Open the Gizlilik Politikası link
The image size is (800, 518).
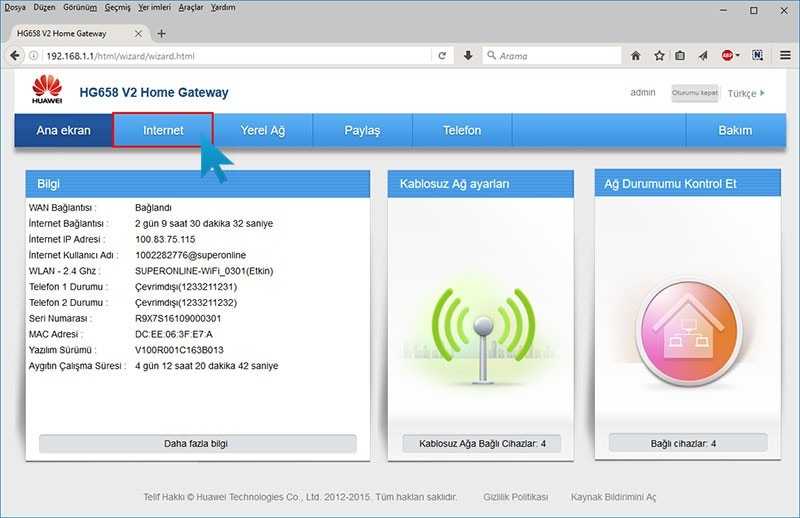[516, 497]
